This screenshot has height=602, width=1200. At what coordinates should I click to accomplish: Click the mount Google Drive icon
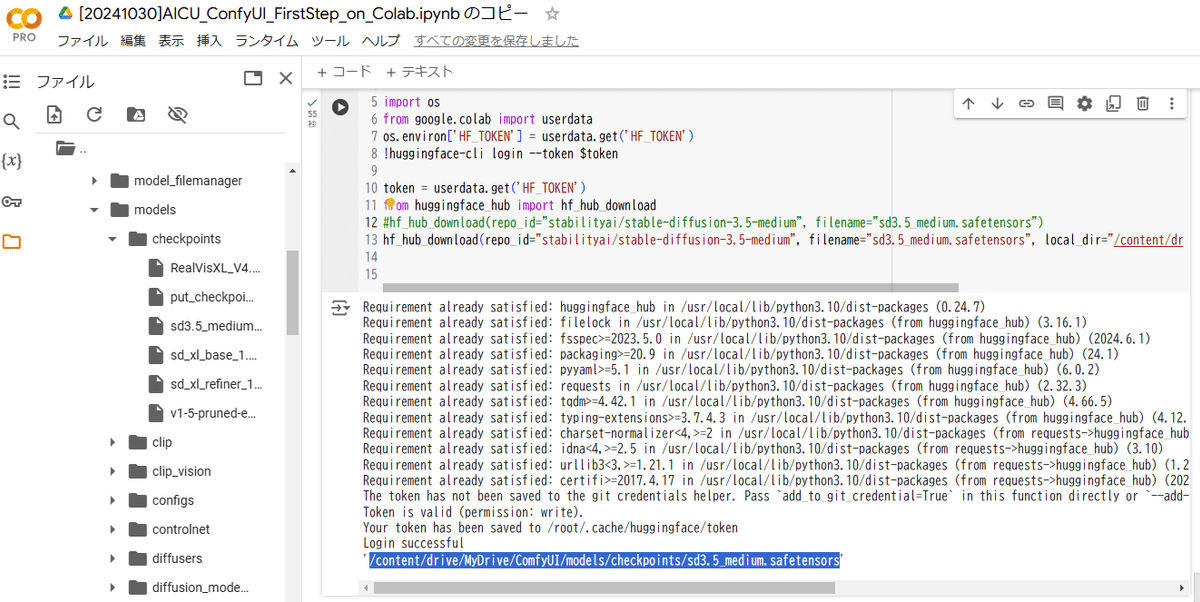click(x=136, y=115)
